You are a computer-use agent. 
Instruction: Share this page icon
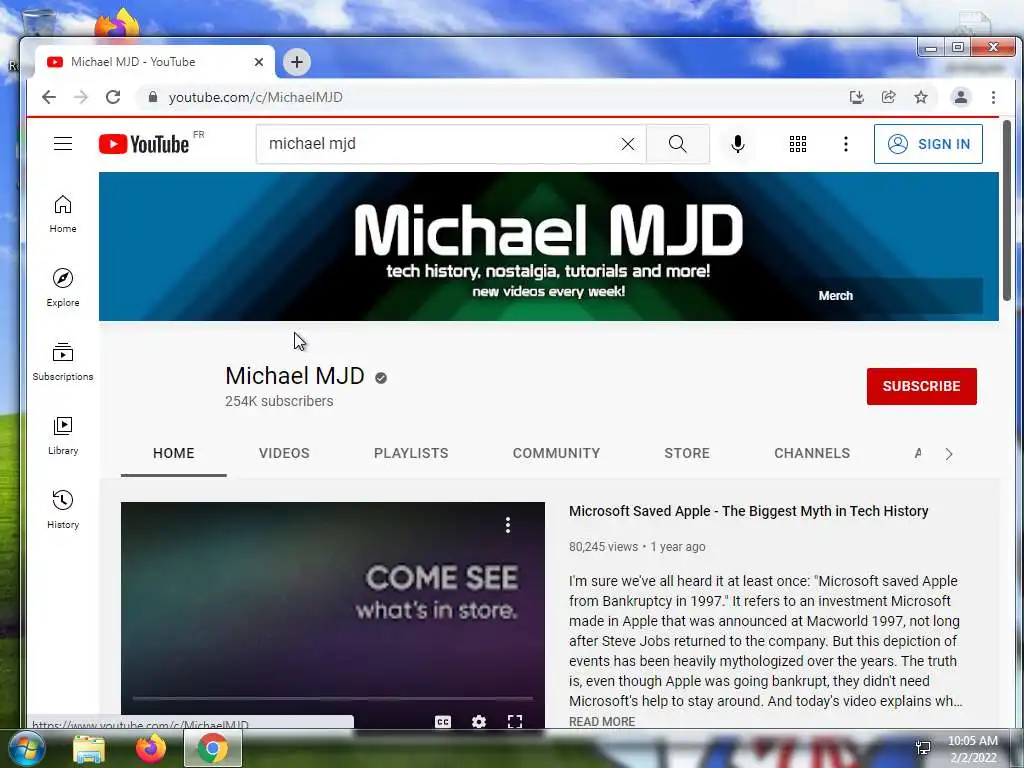click(x=889, y=97)
